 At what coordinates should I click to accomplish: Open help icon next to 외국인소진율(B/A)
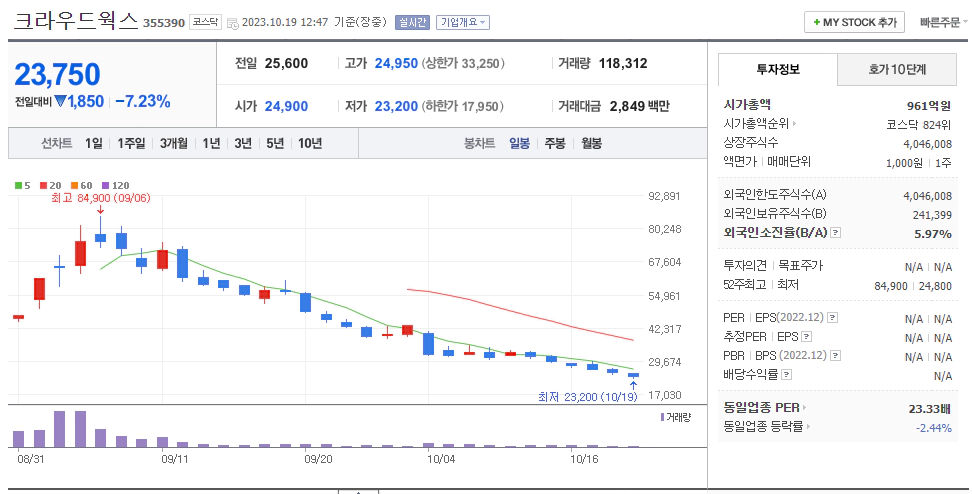click(x=836, y=233)
